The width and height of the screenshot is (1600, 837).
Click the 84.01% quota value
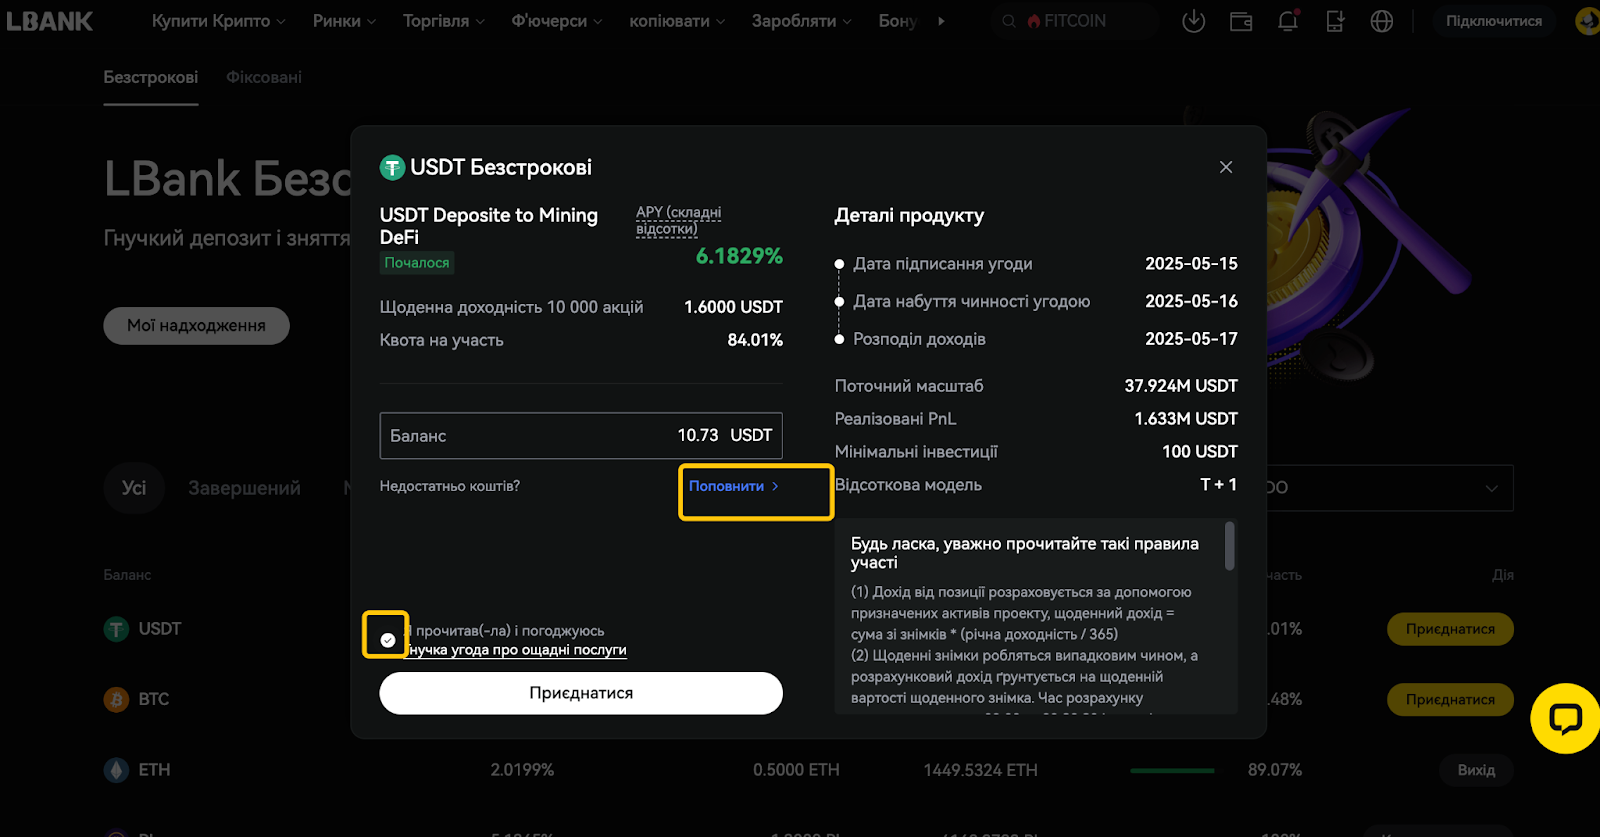755,340
